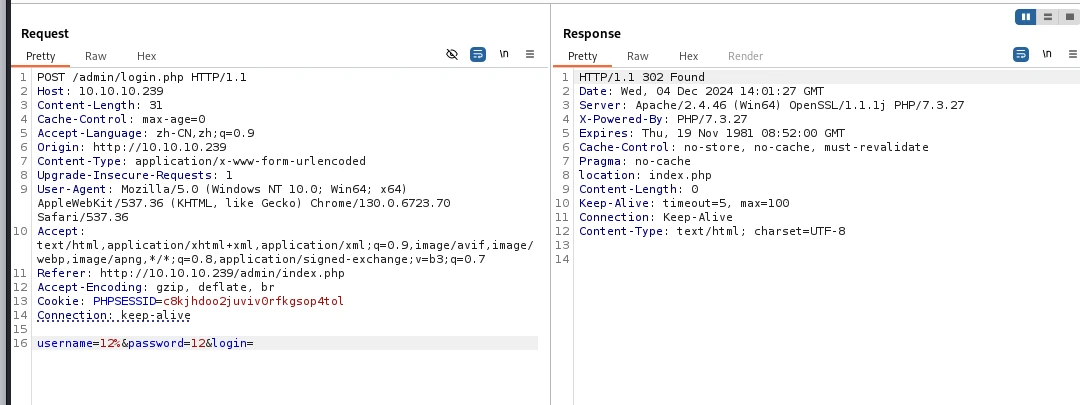Select top-bottom split layout icon
The width and height of the screenshot is (1080, 405).
pyautogui.click(x=1048, y=17)
